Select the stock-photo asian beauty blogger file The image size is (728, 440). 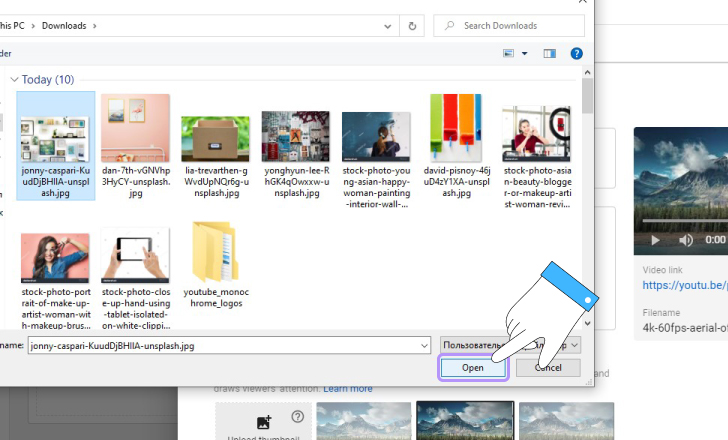pyautogui.click(x=537, y=155)
